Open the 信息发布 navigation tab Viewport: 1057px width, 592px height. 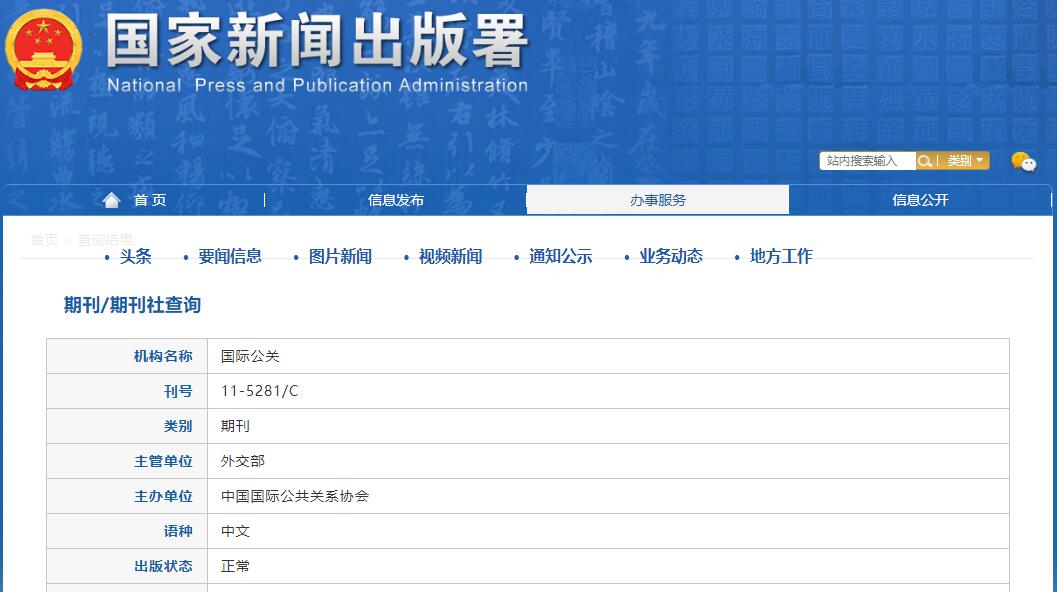(x=396, y=200)
